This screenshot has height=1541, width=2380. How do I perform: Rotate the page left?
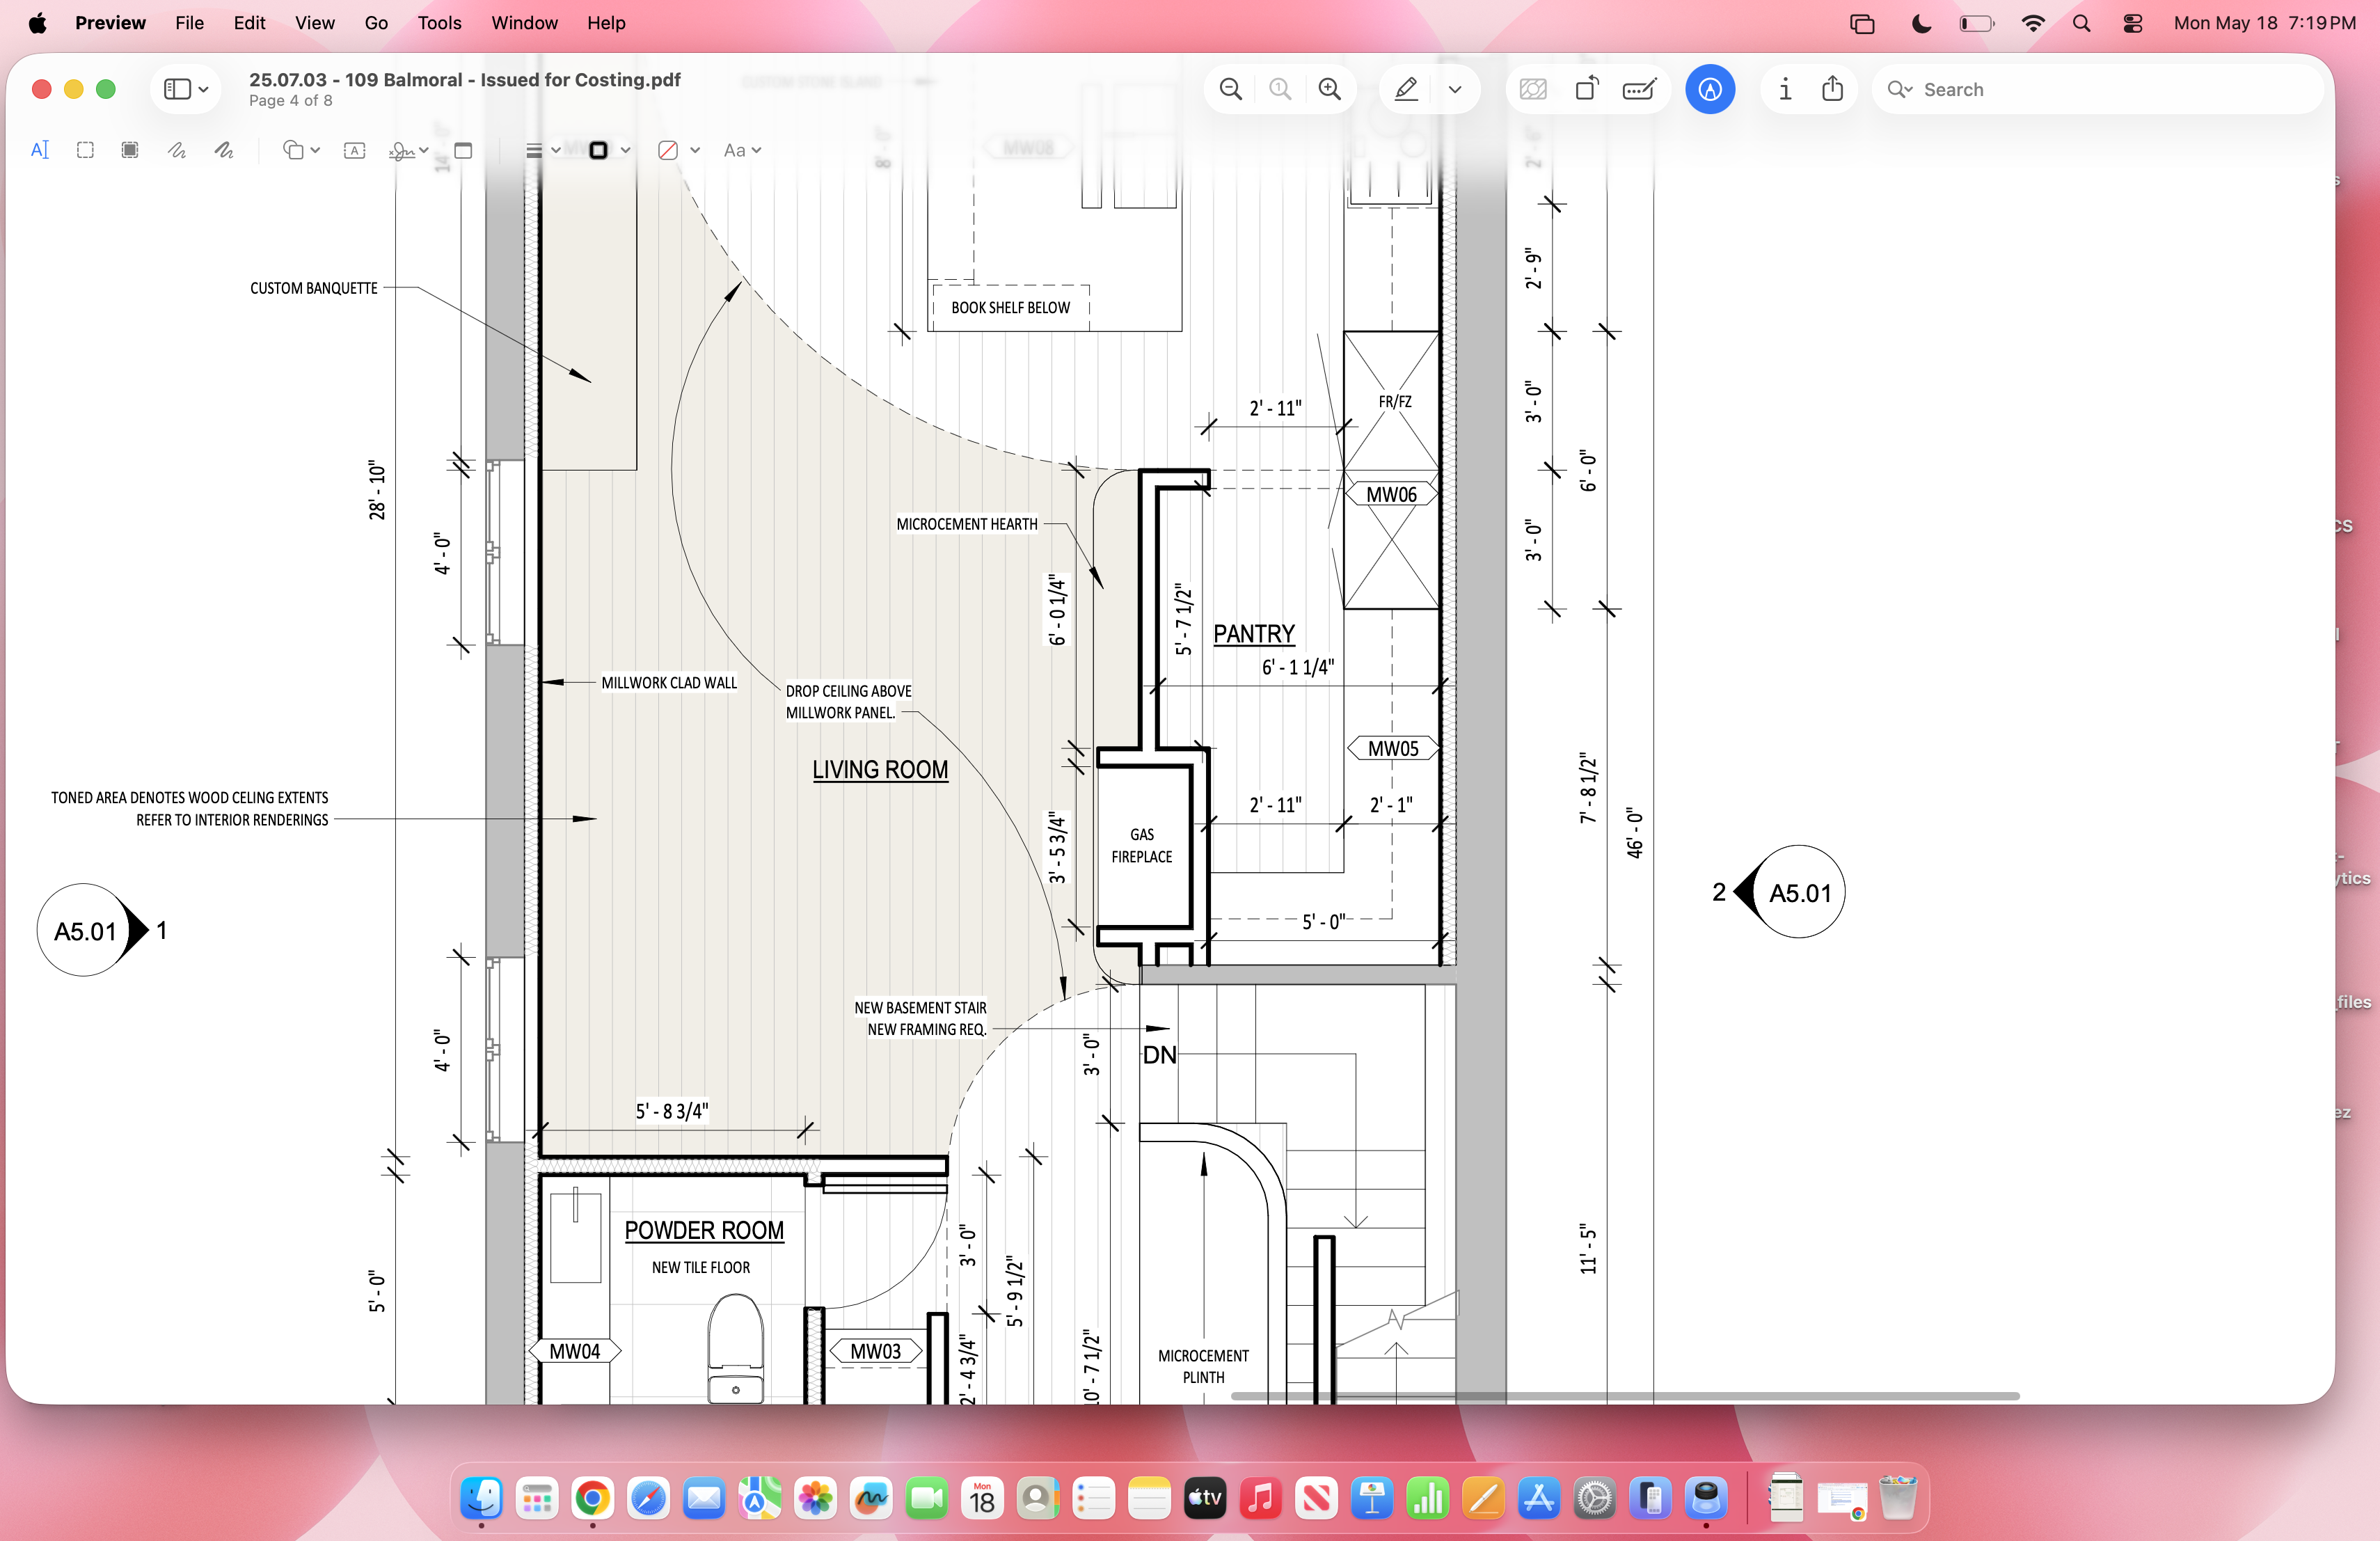pos(1587,89)
